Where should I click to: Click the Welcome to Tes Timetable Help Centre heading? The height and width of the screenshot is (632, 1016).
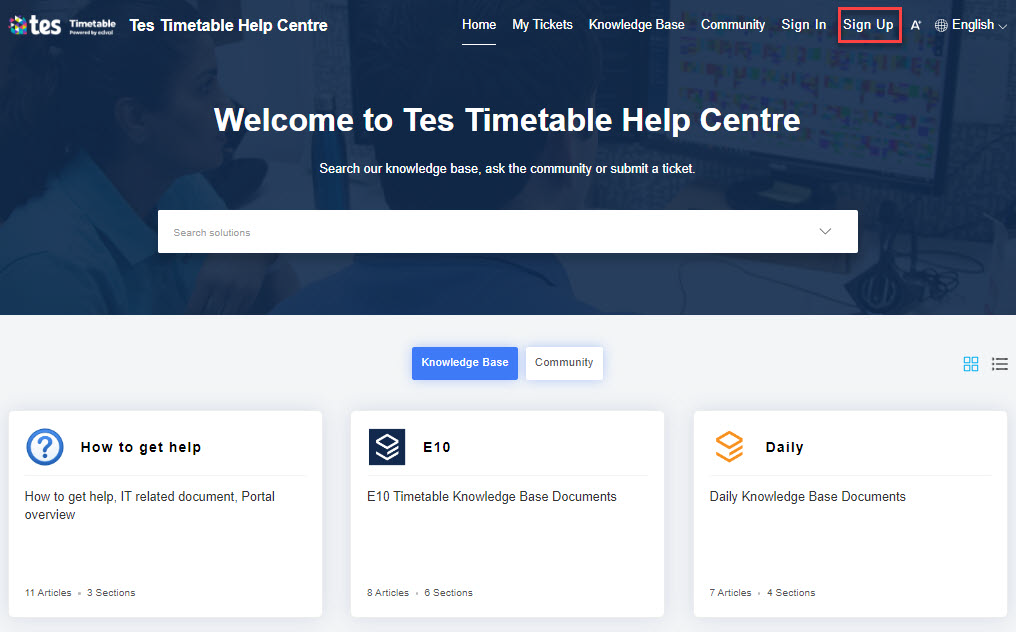507,120
